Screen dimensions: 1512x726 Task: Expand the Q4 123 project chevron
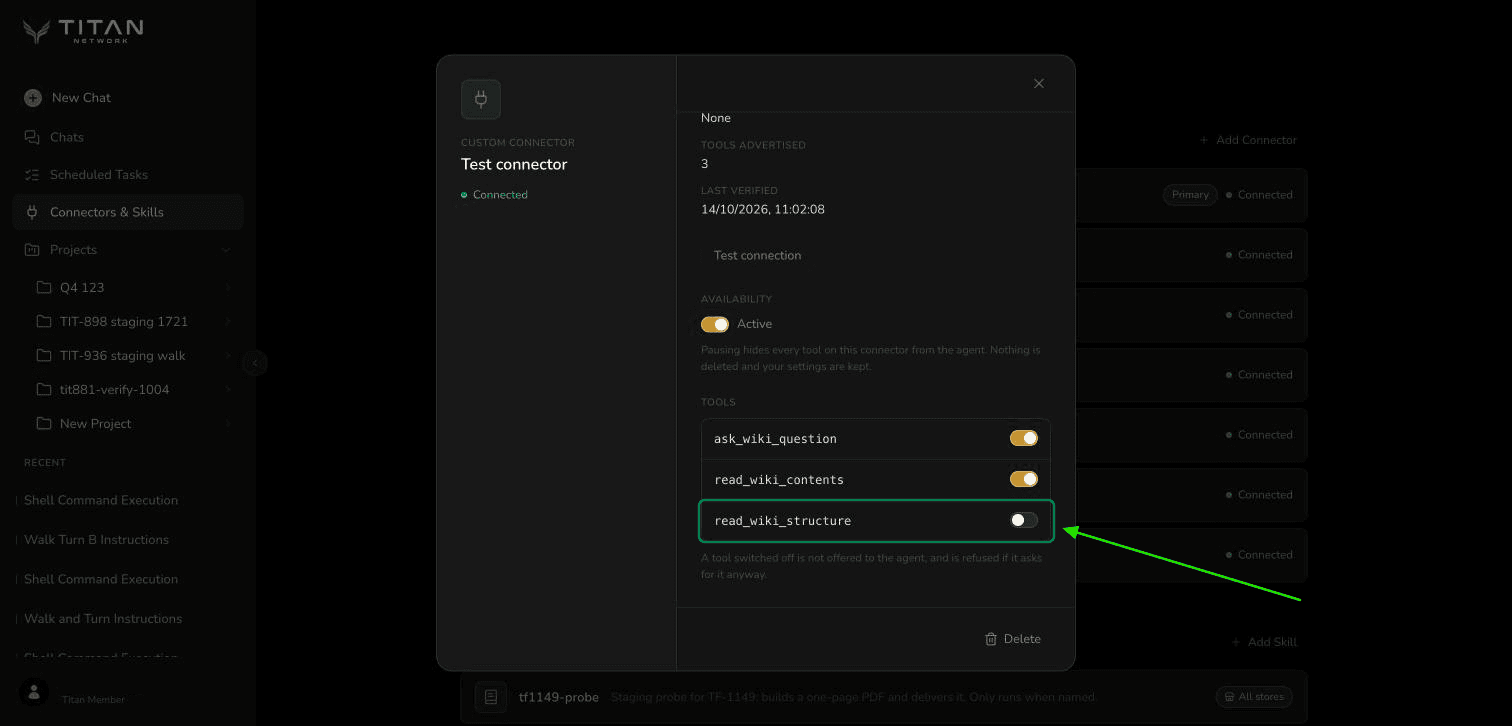228,287
